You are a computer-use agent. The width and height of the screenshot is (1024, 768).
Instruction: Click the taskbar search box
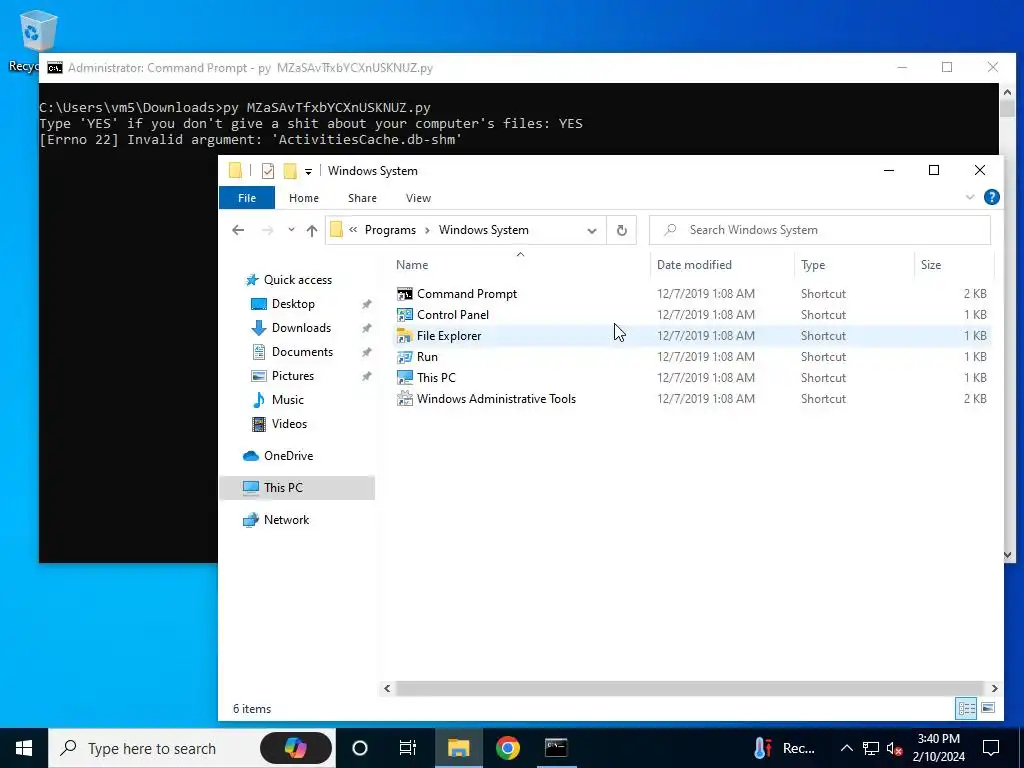point(192,748)
